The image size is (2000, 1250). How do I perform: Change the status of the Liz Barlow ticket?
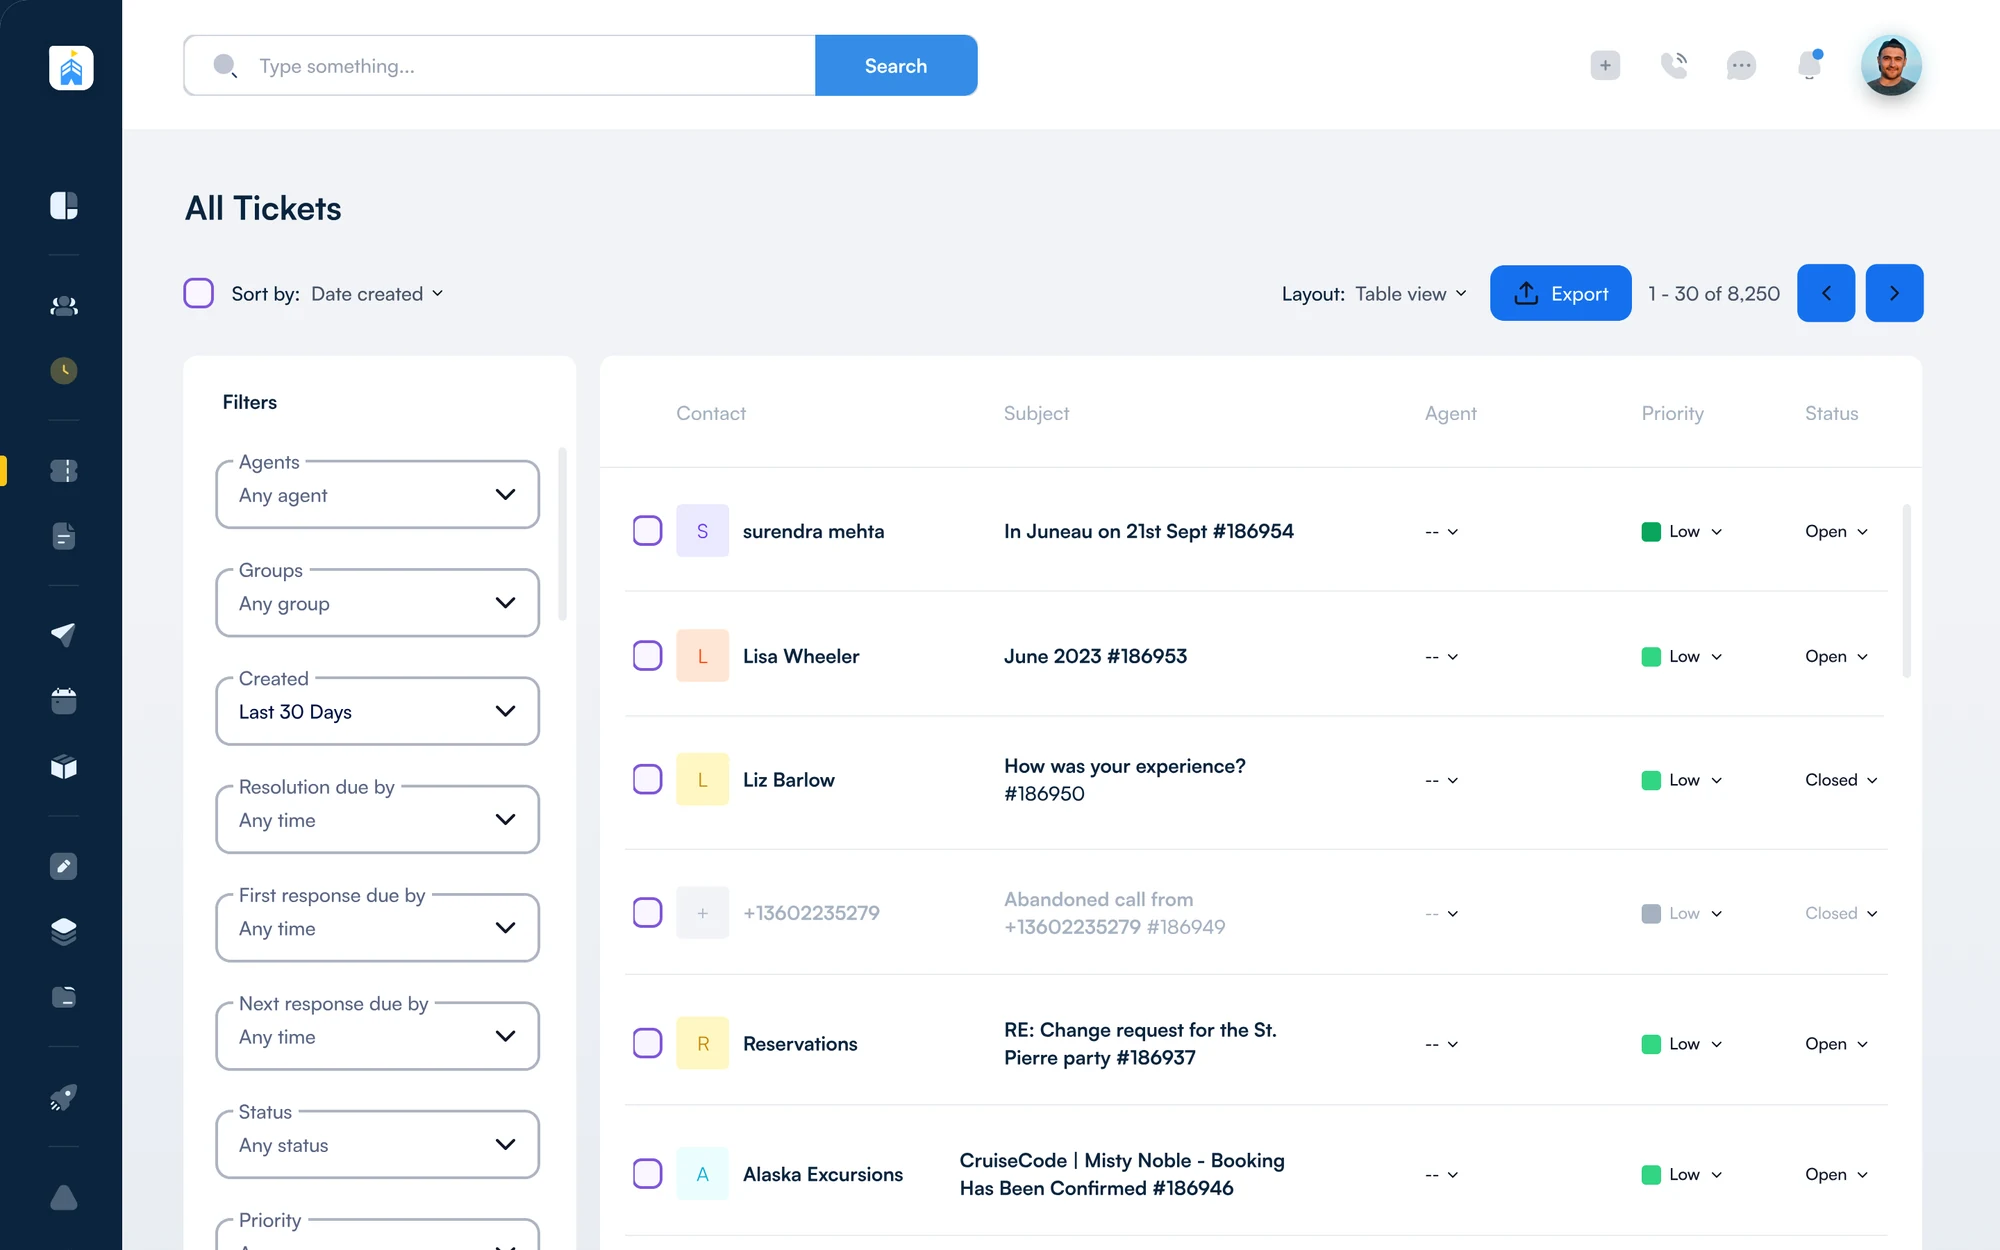tap(1841, 780)
